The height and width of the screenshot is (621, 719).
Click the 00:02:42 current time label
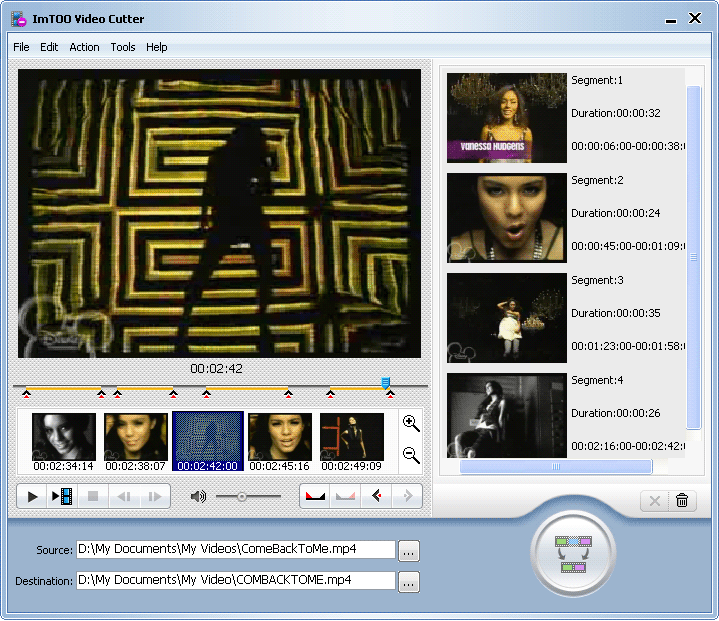click(216, 369)
